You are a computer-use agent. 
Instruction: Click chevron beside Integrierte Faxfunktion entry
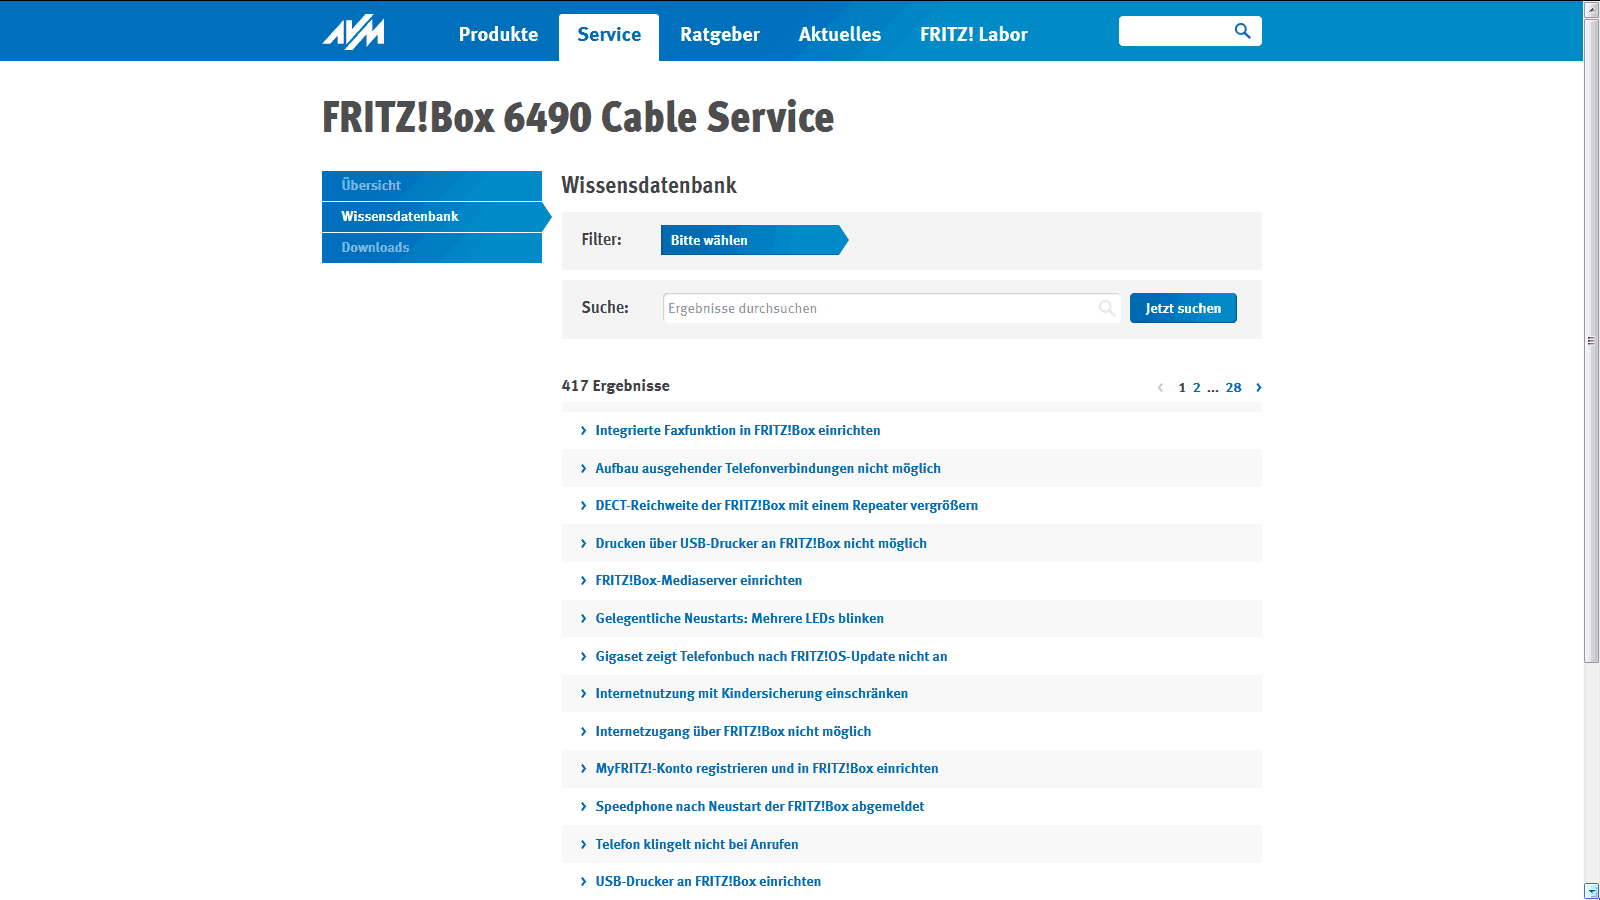pos(583,431)
